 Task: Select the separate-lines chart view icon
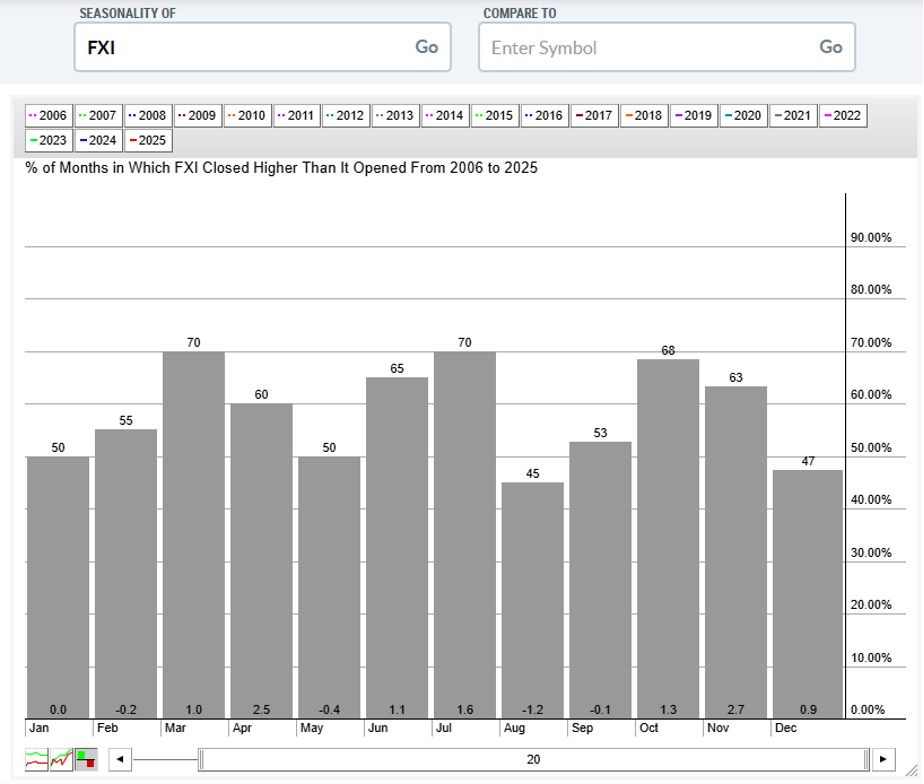pos(36,759)
